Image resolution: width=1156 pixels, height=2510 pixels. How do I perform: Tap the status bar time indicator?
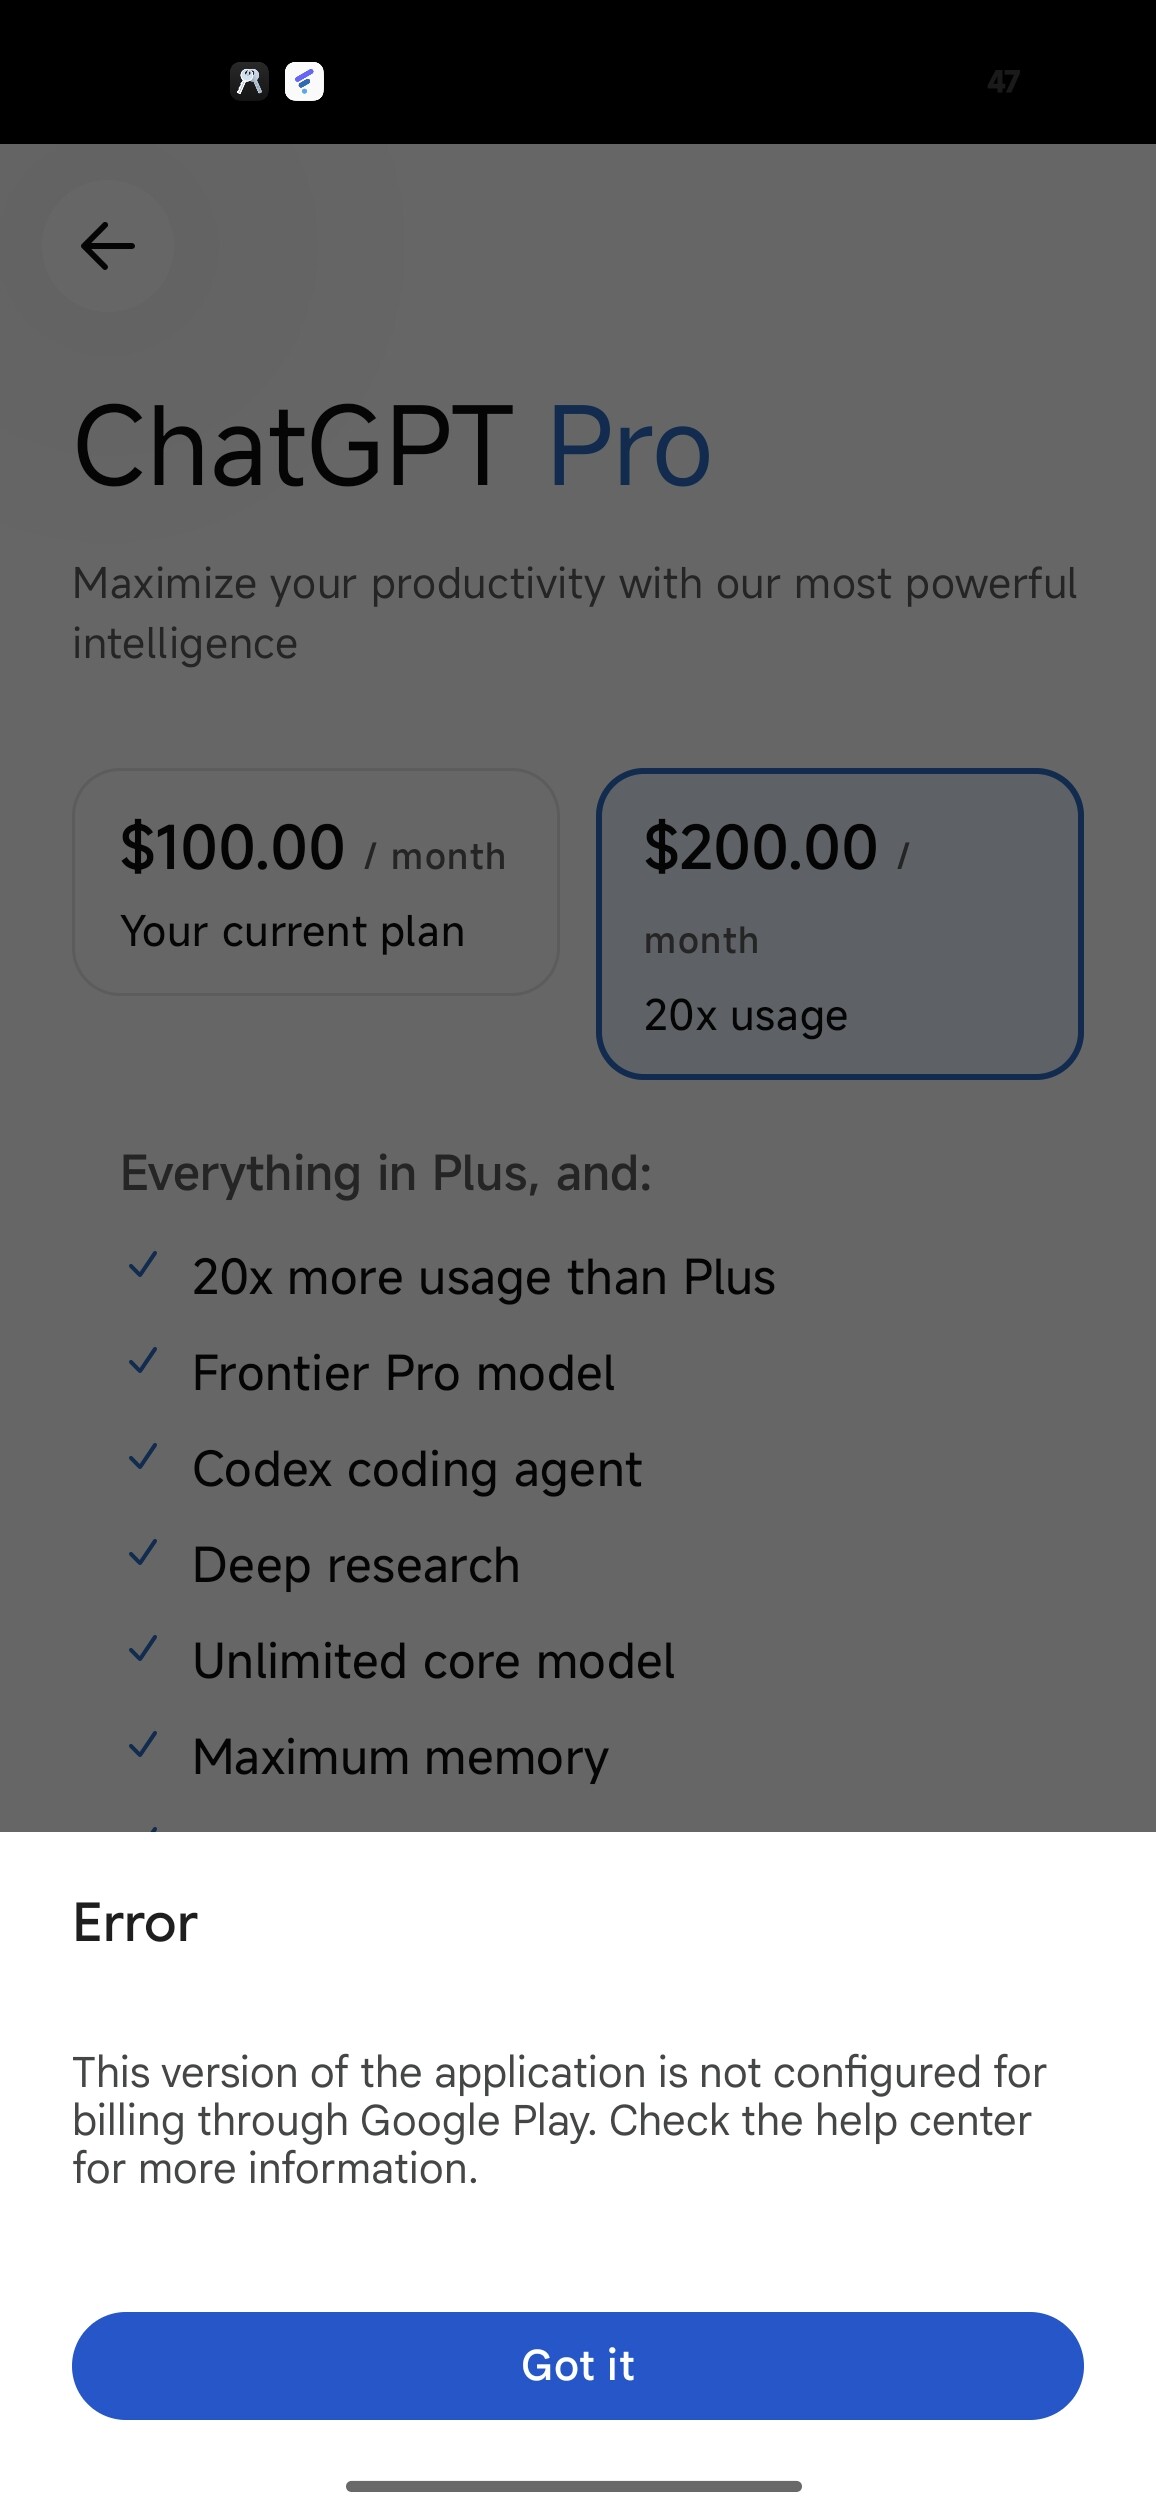[1003, 82]
